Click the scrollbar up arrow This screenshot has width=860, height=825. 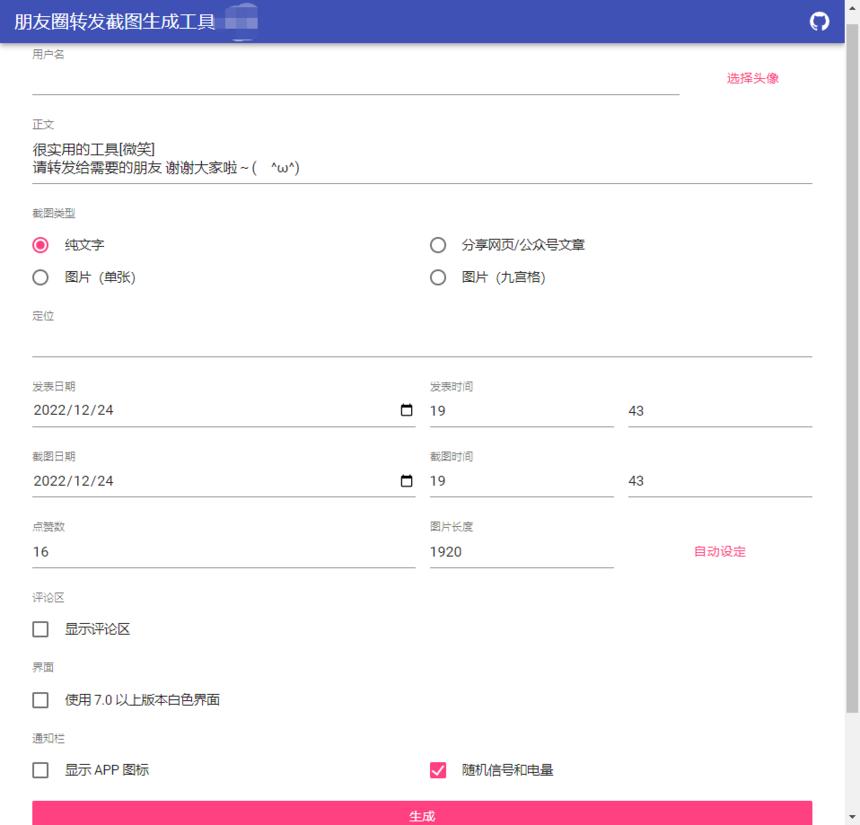pyautogui.click(x=852, y=8)
